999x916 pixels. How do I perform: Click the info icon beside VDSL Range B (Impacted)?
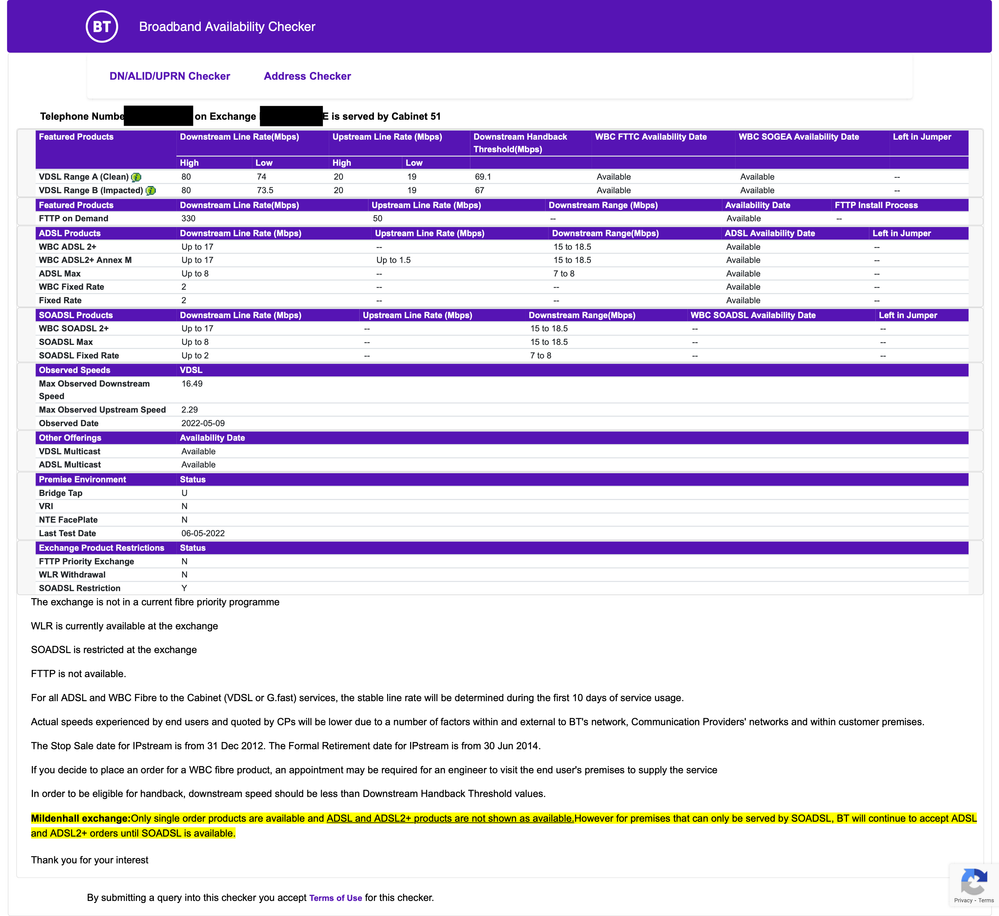point(151,190)
